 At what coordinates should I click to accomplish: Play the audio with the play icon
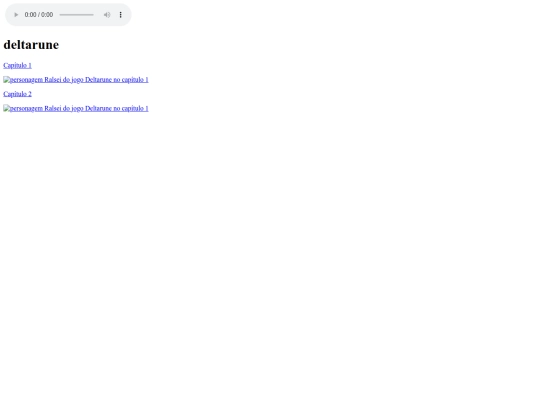(16, 15)
